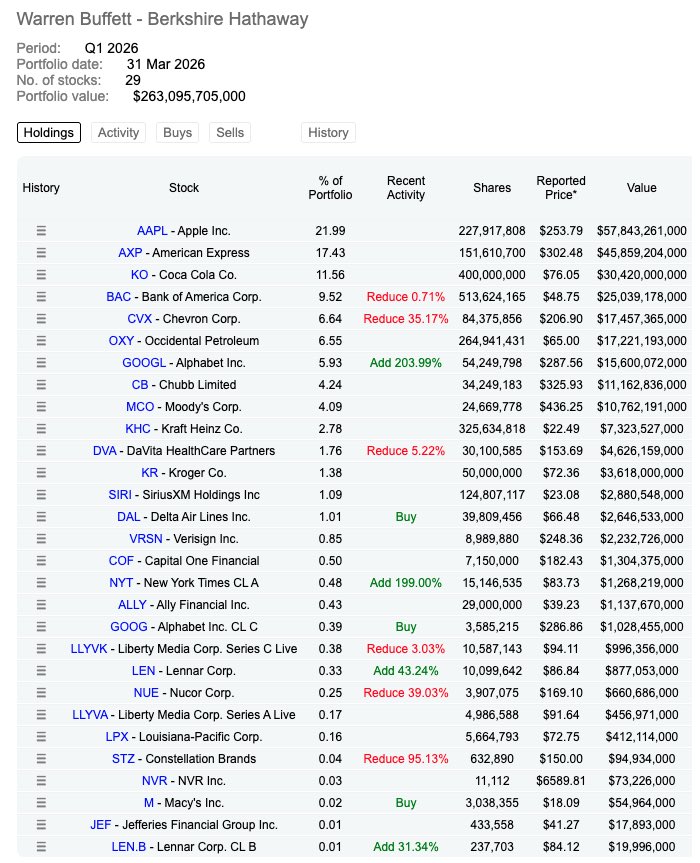Open history icon for GOOGL row
The width and height of the screenshot is (700, 863).
(x=41, y=363)
